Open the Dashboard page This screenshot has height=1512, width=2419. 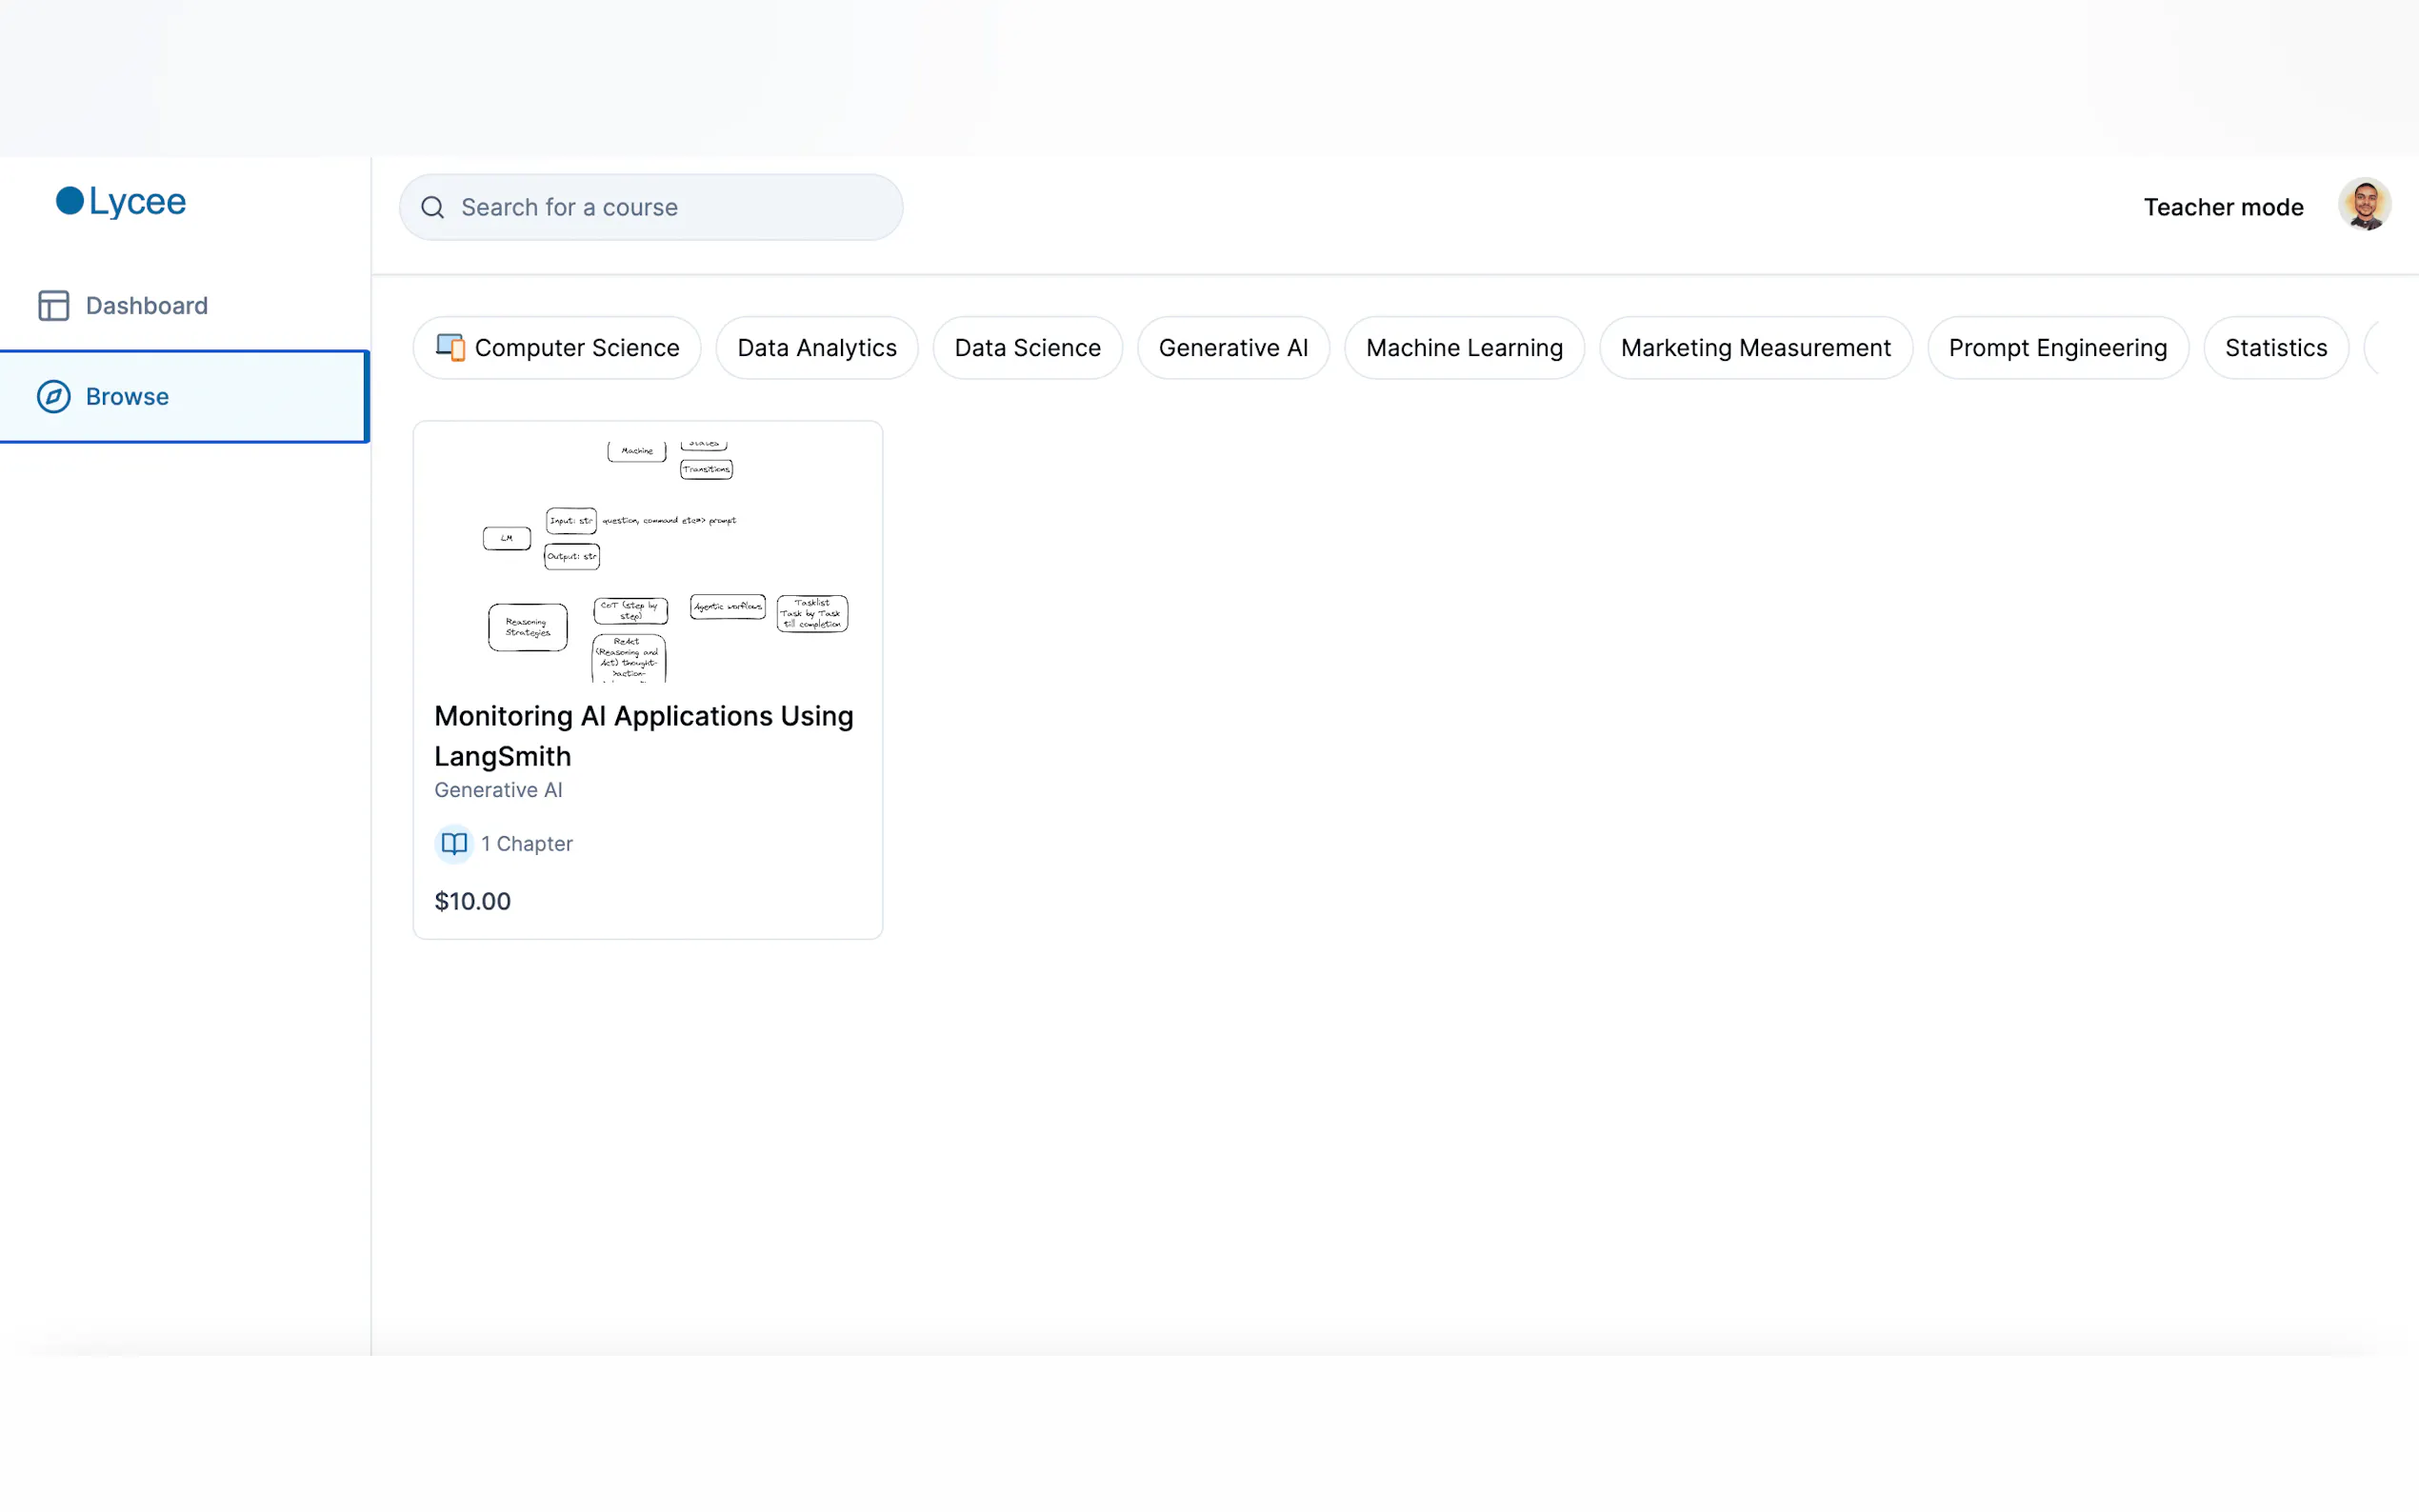pyautogui.click(x=146, y=305)
